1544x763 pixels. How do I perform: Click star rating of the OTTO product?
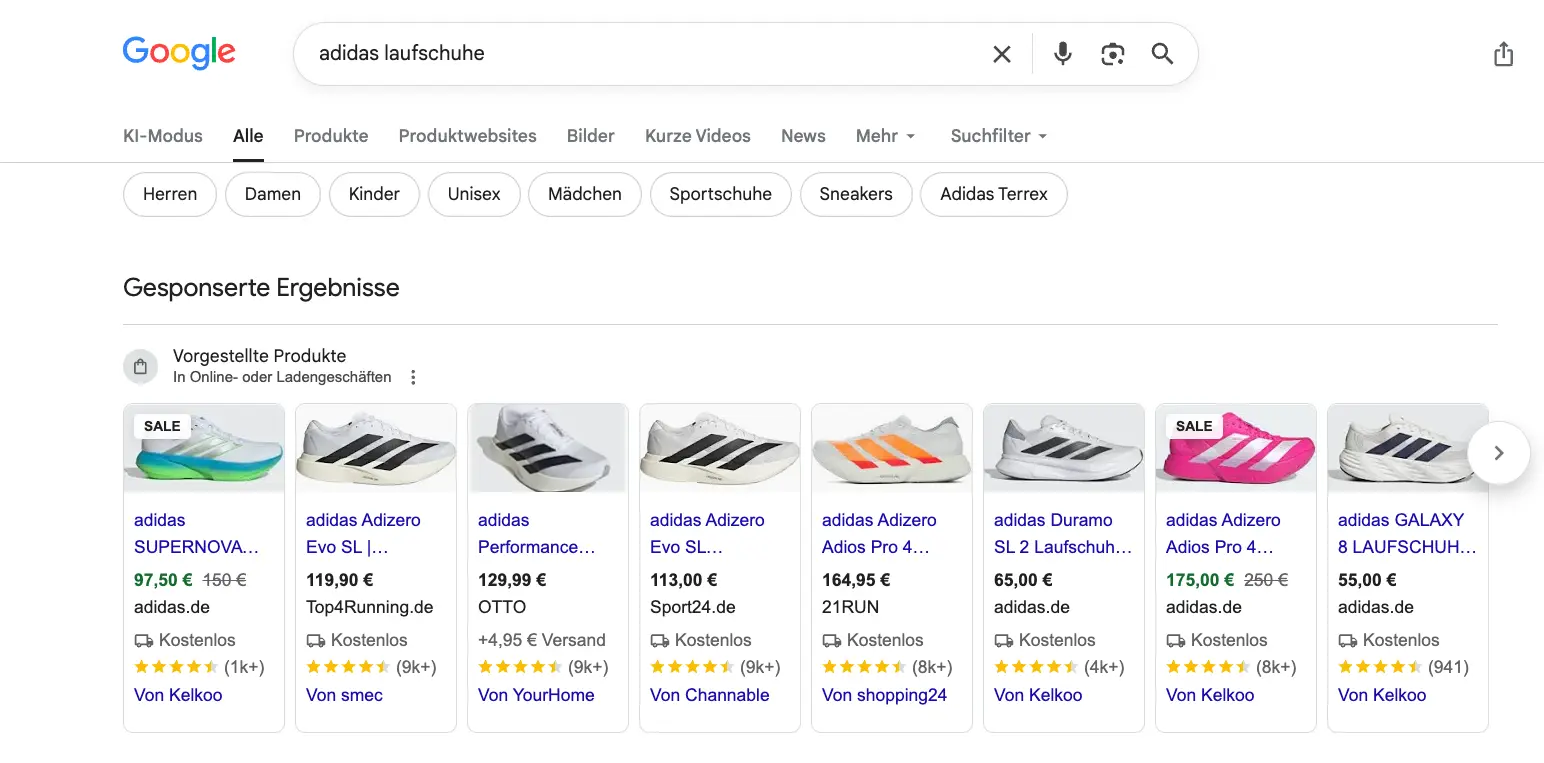tap(520, 667)
